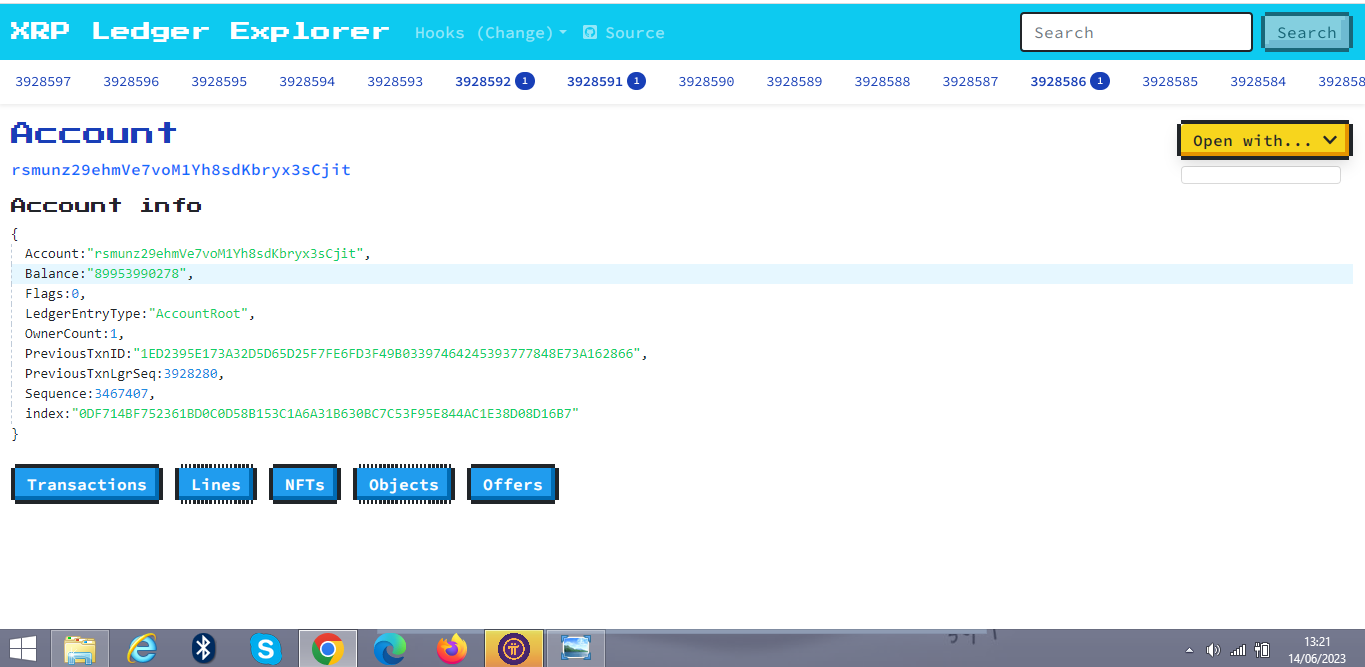1365x667 pixels.
Task: Expand the Hooks (Change) dropdown
Action: click(491, 32)
